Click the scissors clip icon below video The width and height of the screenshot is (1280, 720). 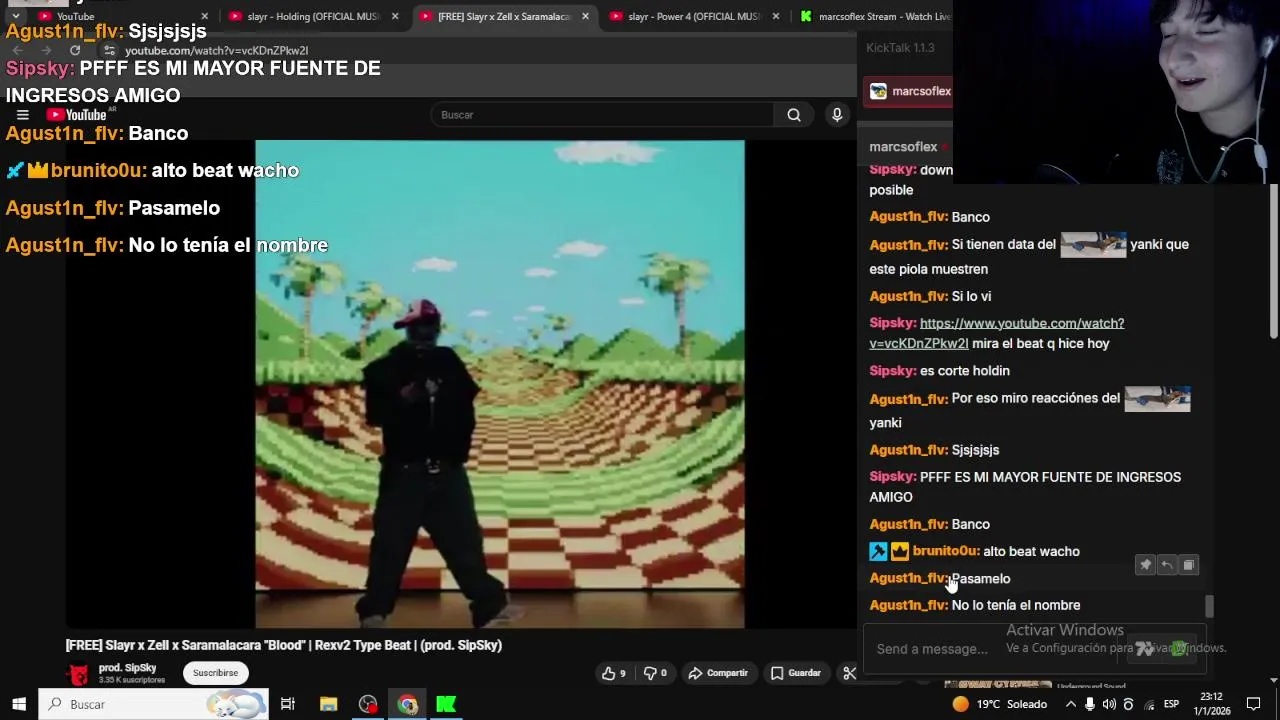click(x=849, y=673)
